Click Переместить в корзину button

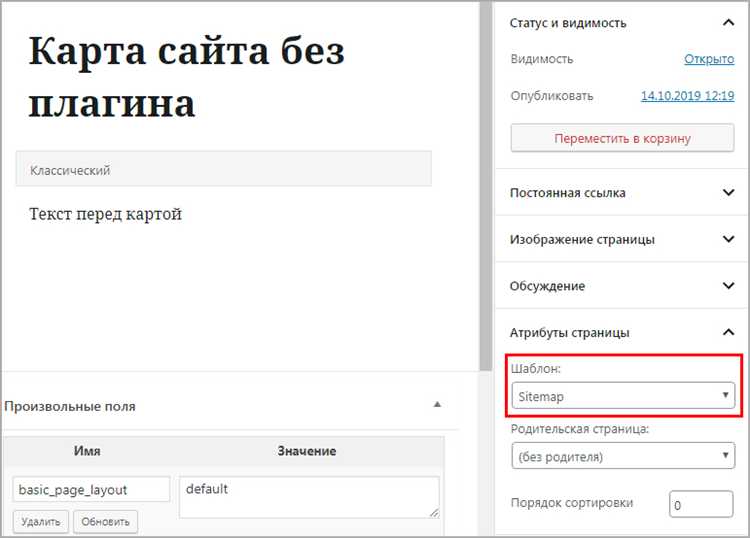622,138
